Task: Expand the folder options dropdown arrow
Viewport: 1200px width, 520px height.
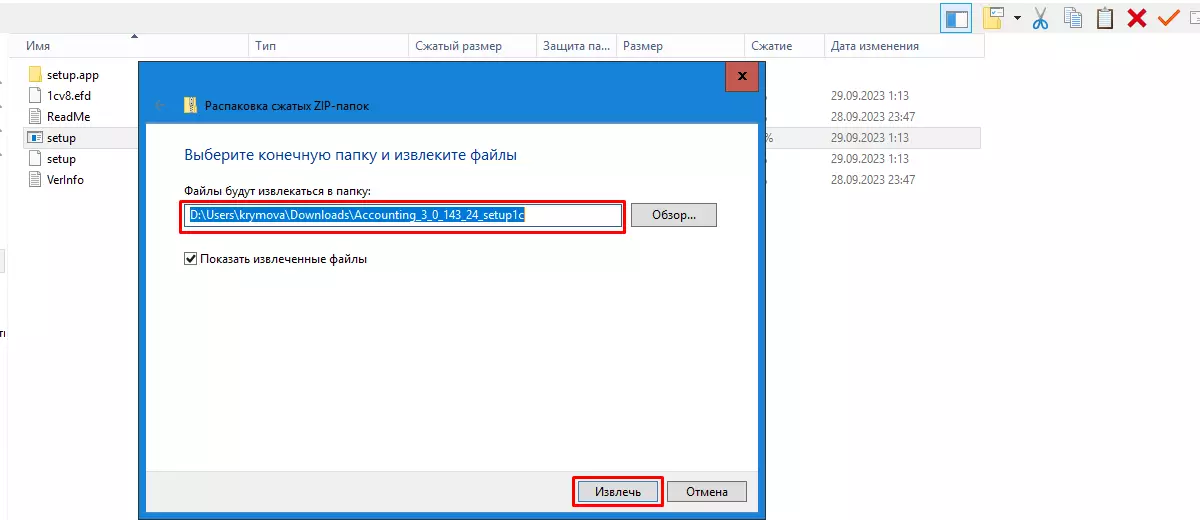Action: click(1017, 18)
